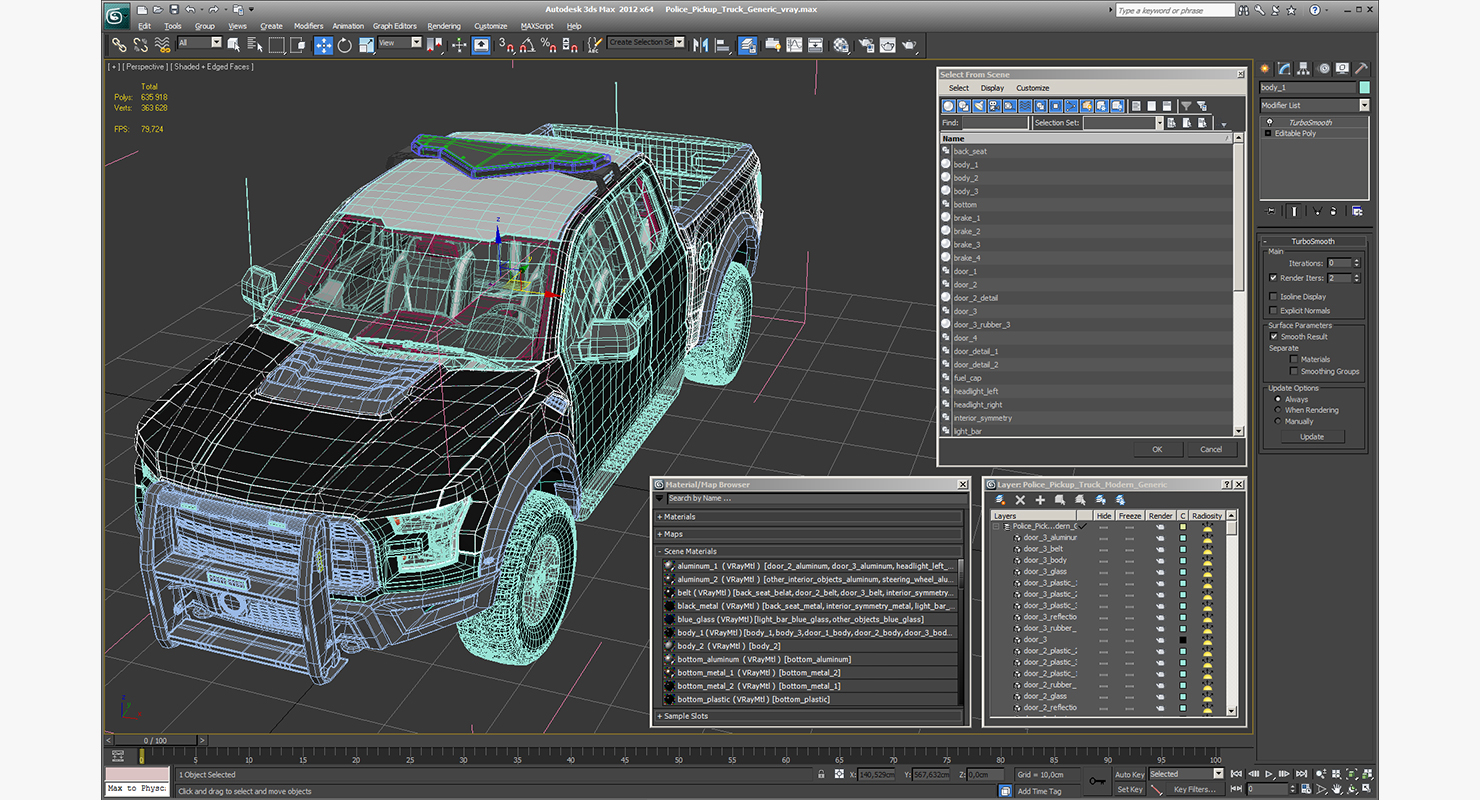Activate the Select and Scale tool
The height and width of the screenshot is (800, 1480).
click(366, 45)
